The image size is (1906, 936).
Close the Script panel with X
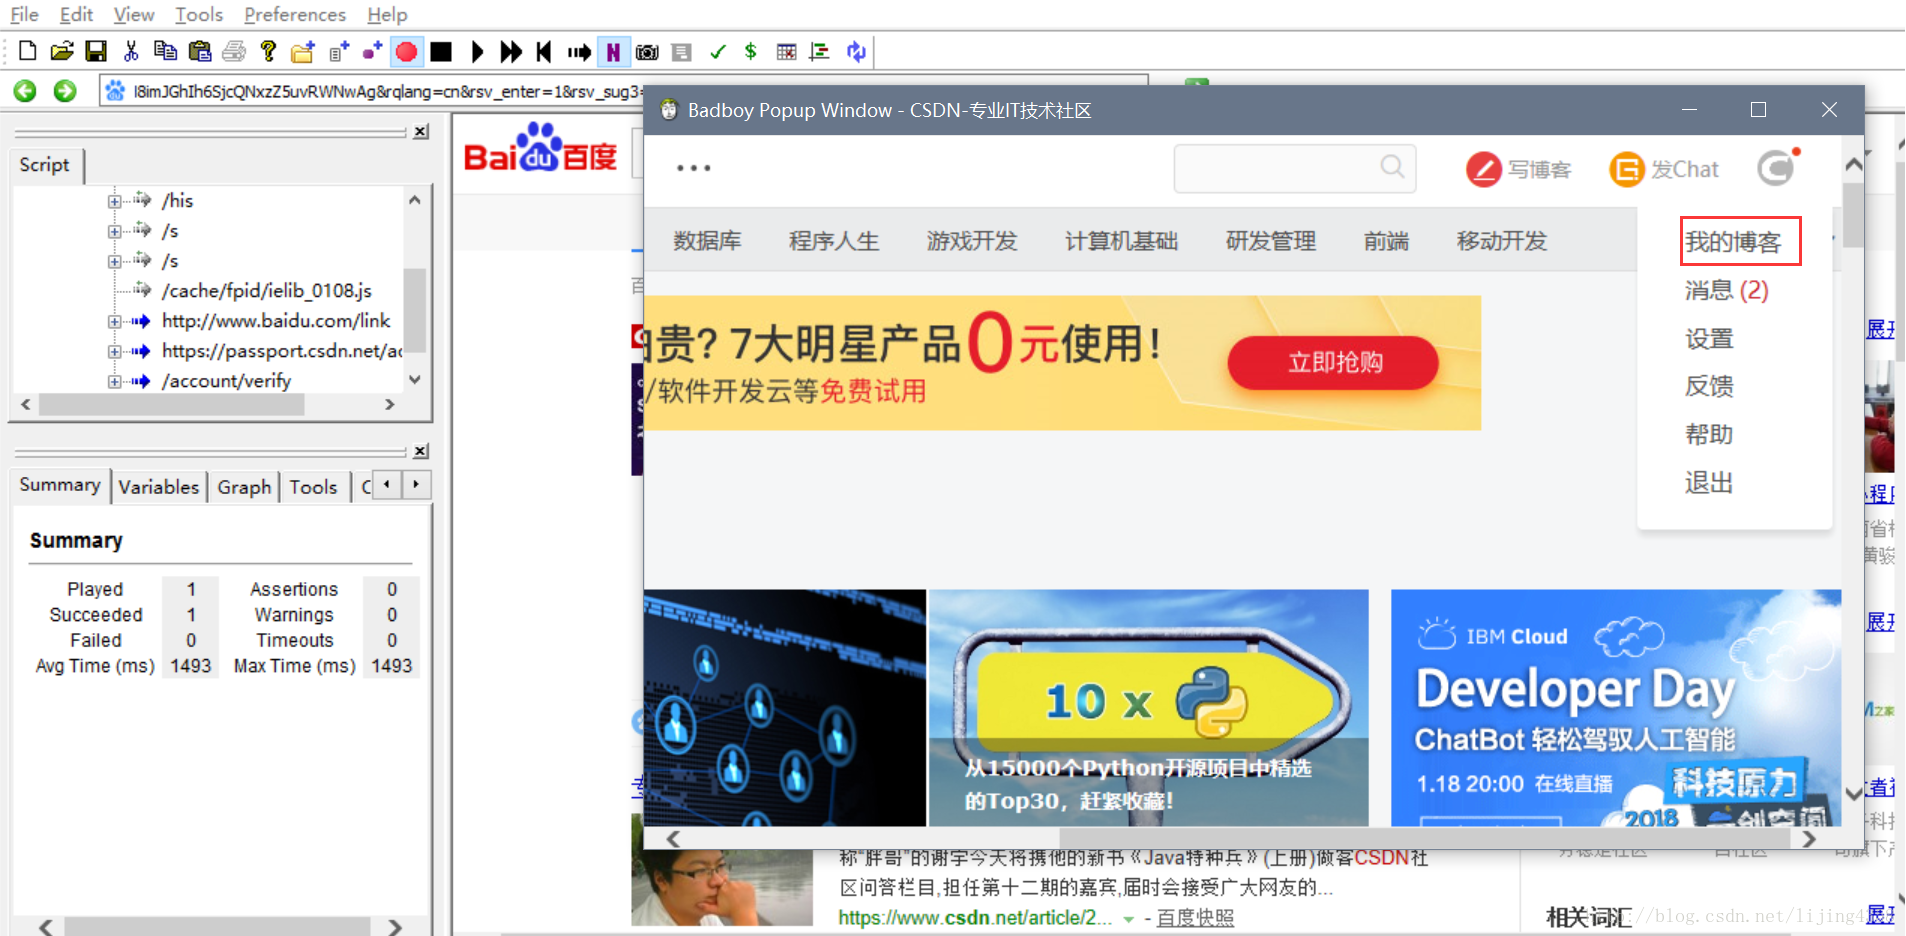[421, 131]
